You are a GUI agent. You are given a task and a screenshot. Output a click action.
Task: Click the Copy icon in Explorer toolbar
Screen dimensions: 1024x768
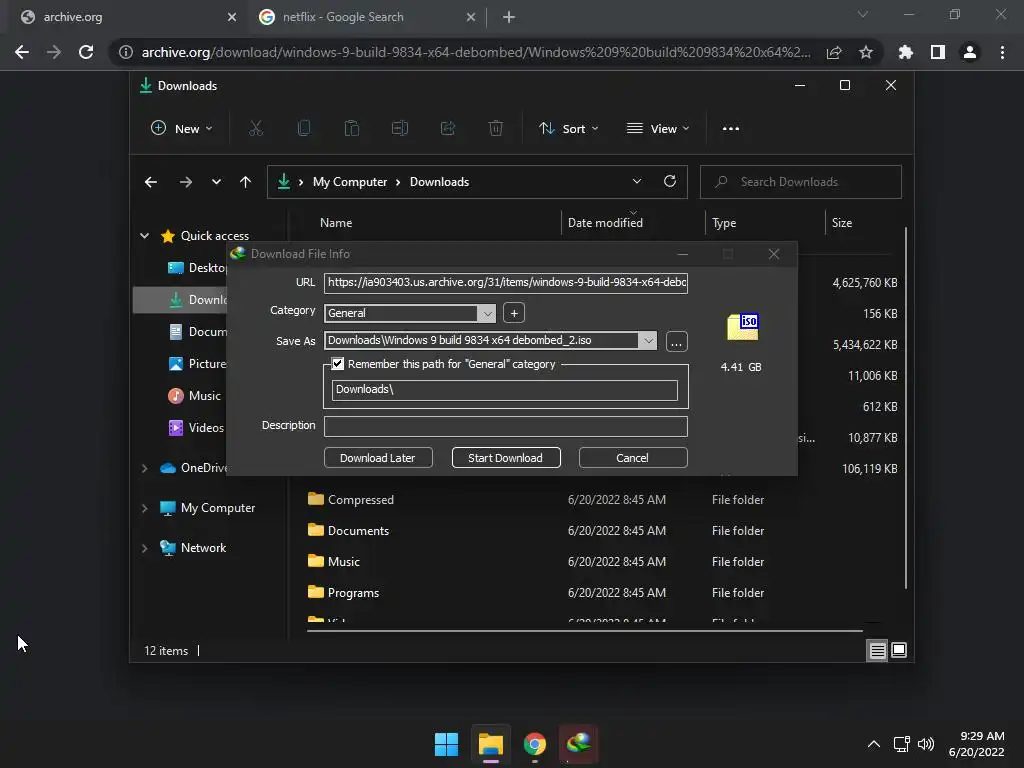point(304,129)
